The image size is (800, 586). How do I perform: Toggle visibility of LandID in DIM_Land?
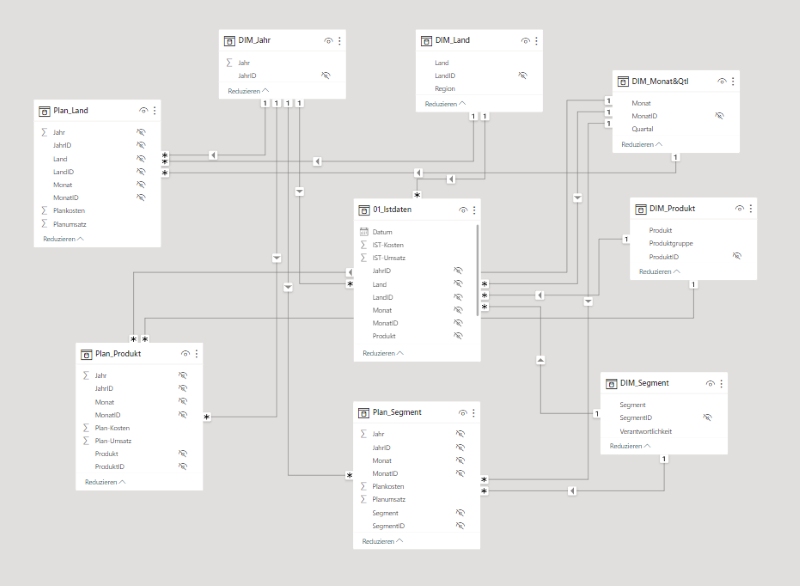pos(522,75)
